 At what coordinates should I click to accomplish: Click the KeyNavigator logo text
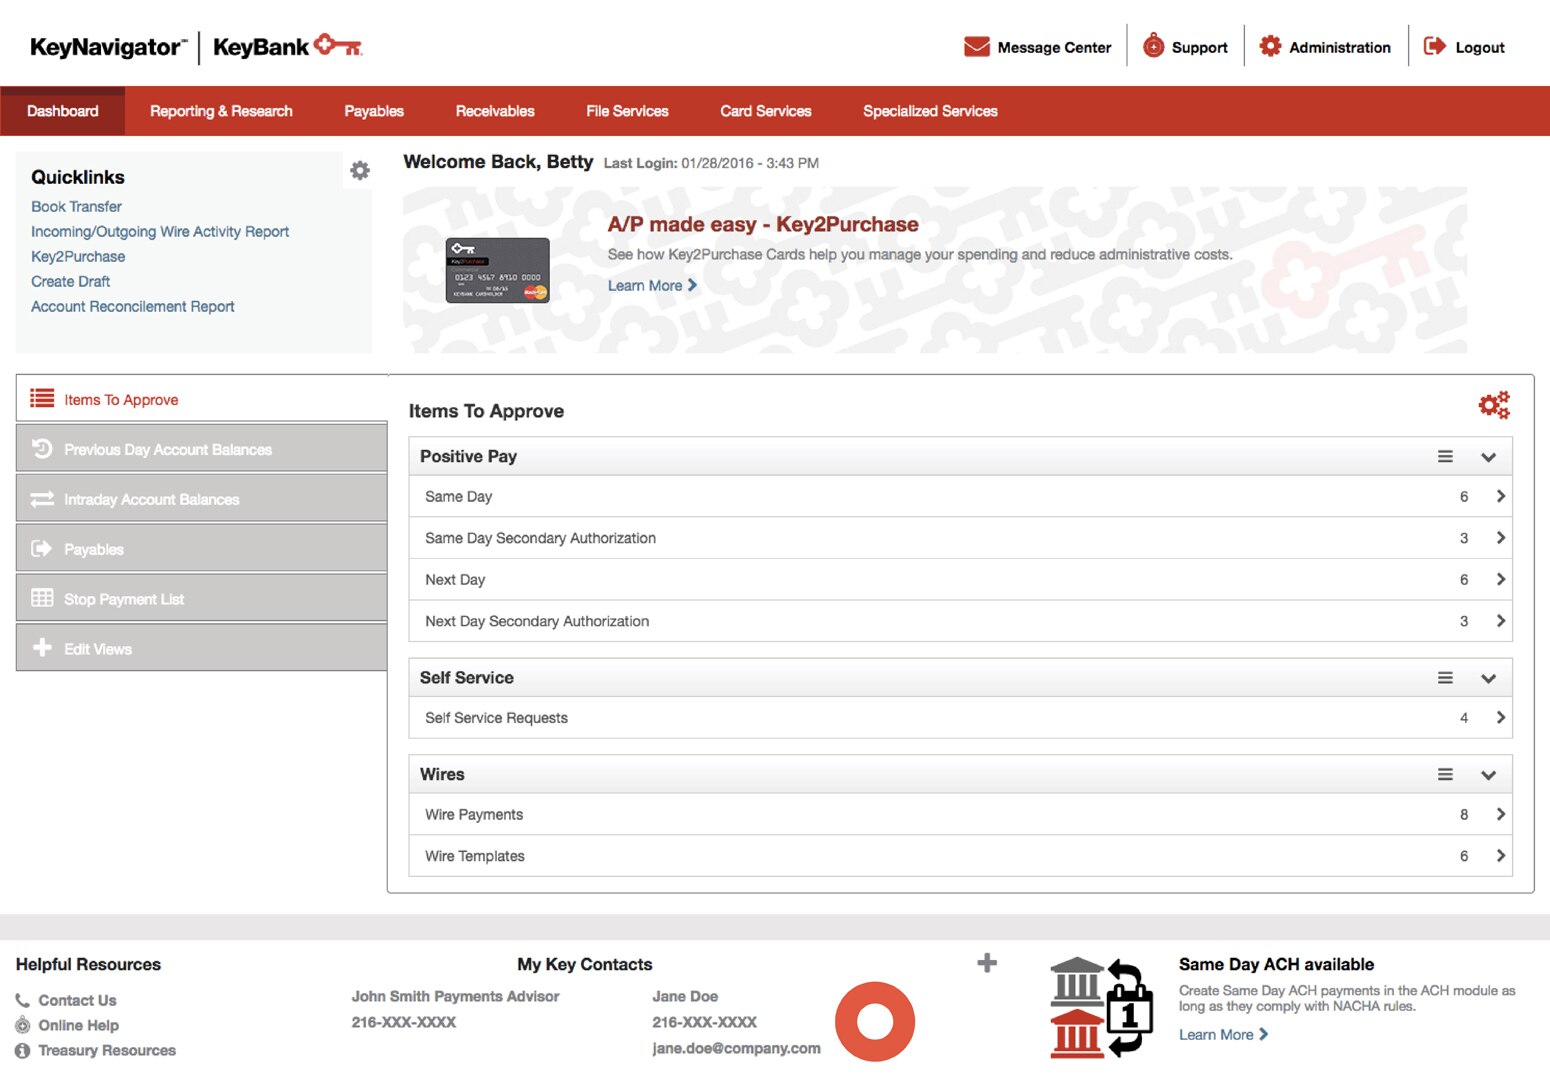tap(108, 47)
